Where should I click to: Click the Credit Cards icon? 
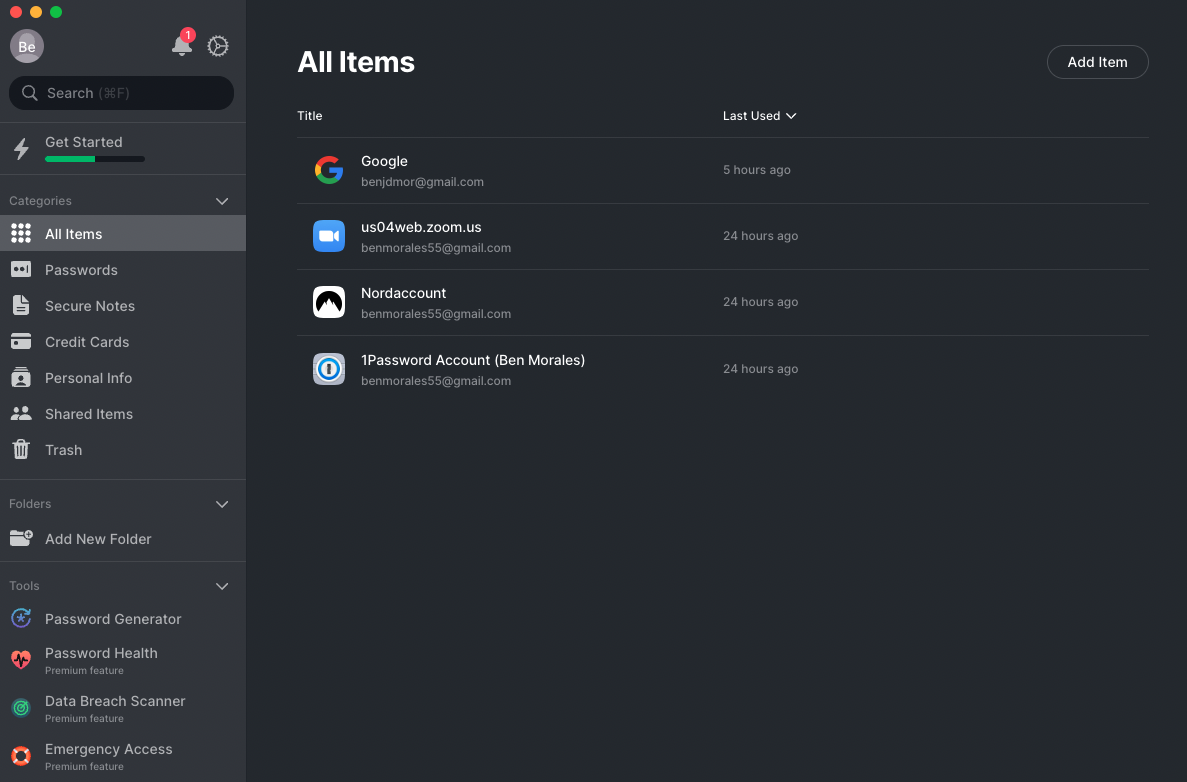click(x=21, y=341)
